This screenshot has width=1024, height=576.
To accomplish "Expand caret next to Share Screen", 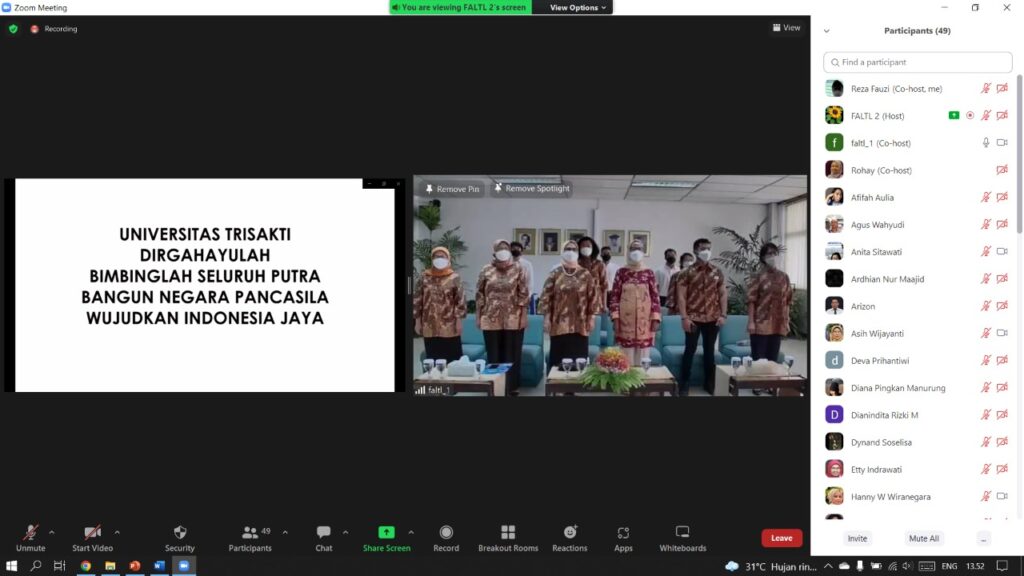I will point(411,532).
